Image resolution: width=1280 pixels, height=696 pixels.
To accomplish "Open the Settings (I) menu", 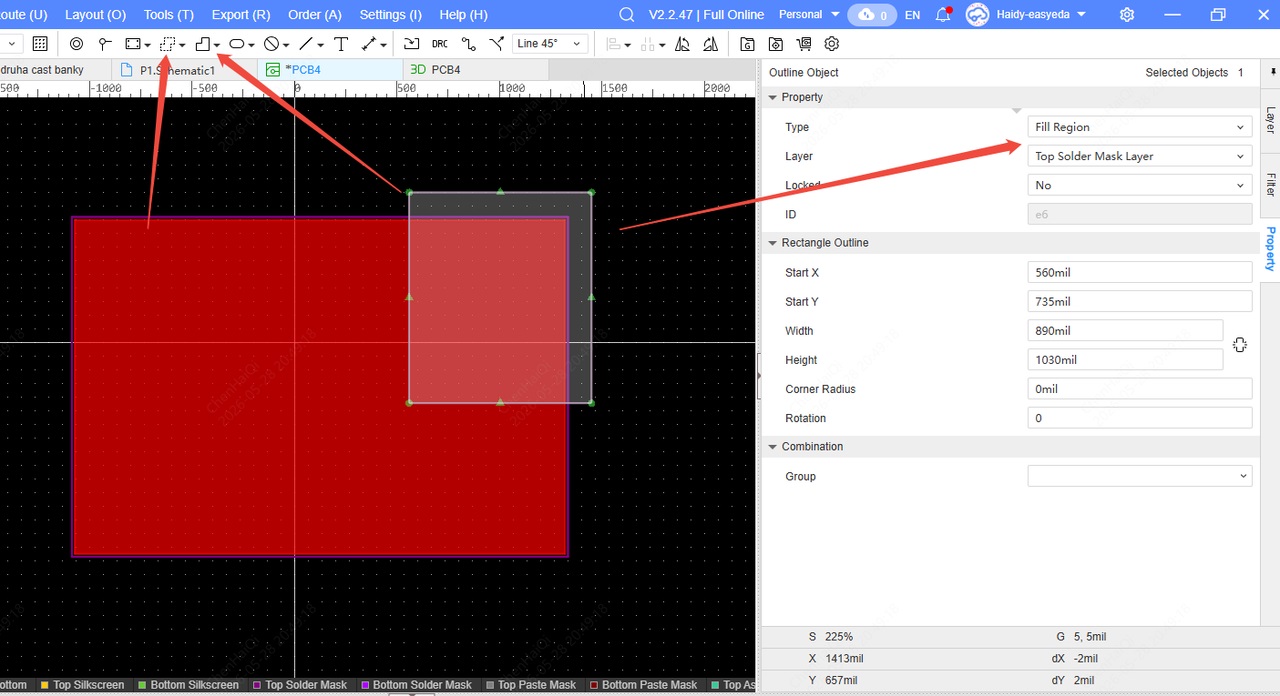I will [x=391, y=14].
